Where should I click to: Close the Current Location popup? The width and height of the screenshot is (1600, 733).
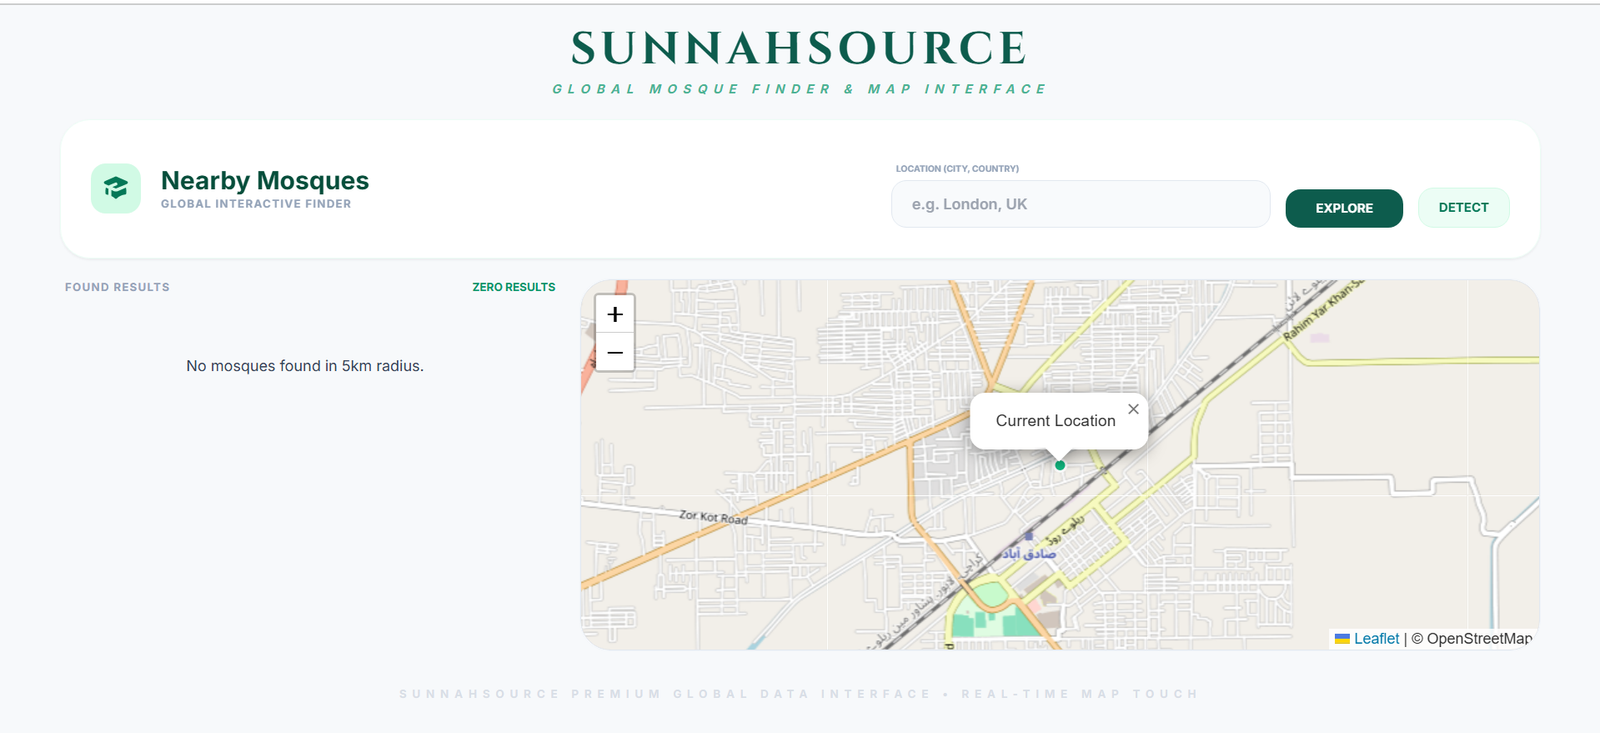click(1133, 409)
